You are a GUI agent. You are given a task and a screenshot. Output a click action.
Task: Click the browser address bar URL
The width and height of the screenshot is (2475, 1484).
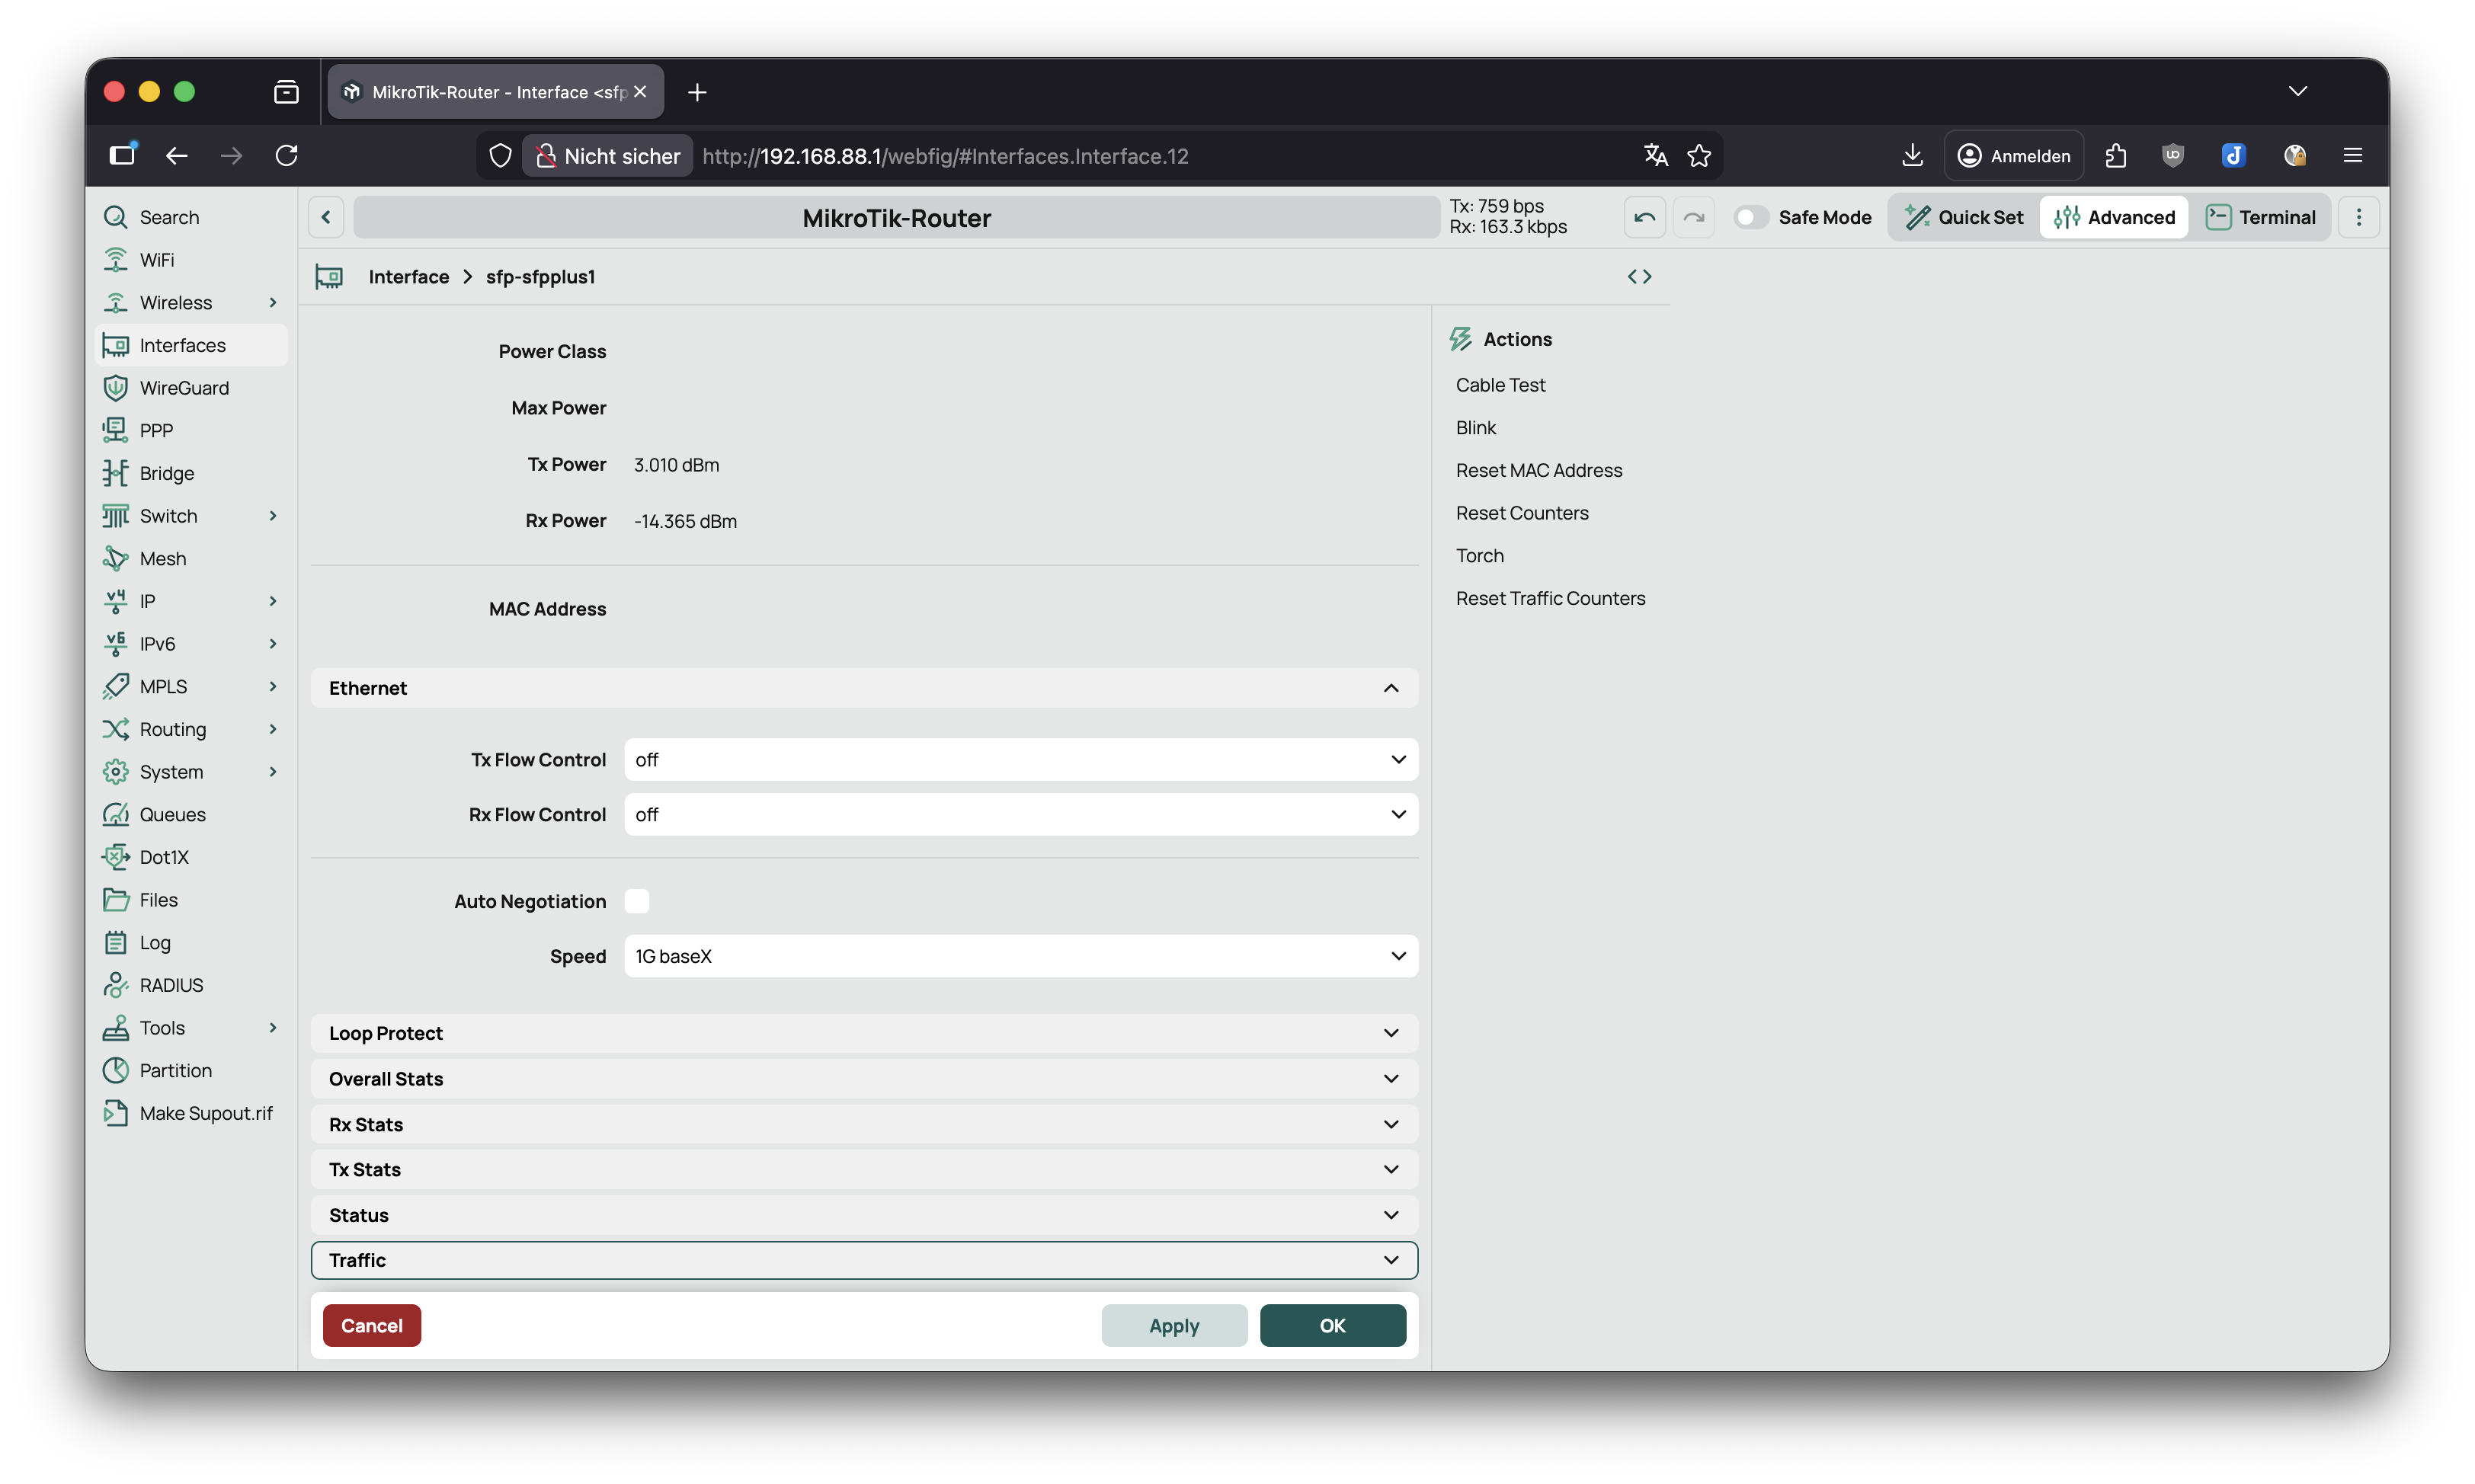click(x=945, y=156)
